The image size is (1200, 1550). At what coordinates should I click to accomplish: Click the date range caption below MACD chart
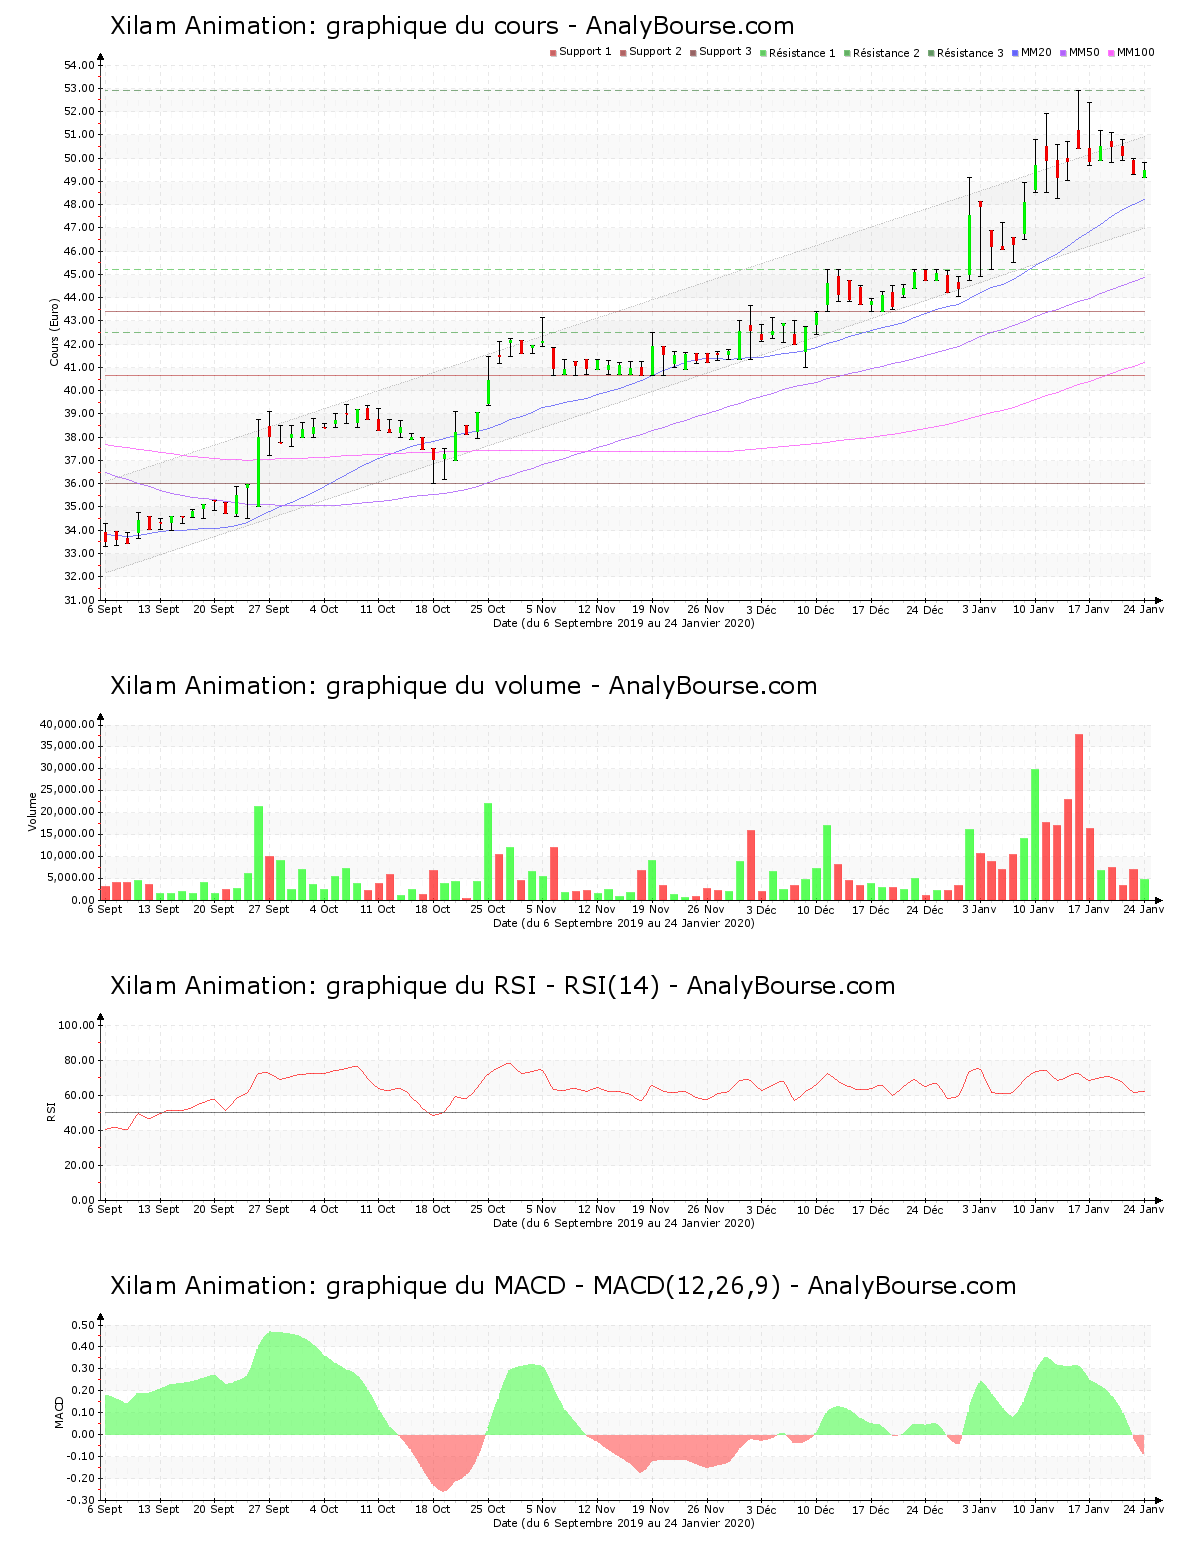[624, 1523]
